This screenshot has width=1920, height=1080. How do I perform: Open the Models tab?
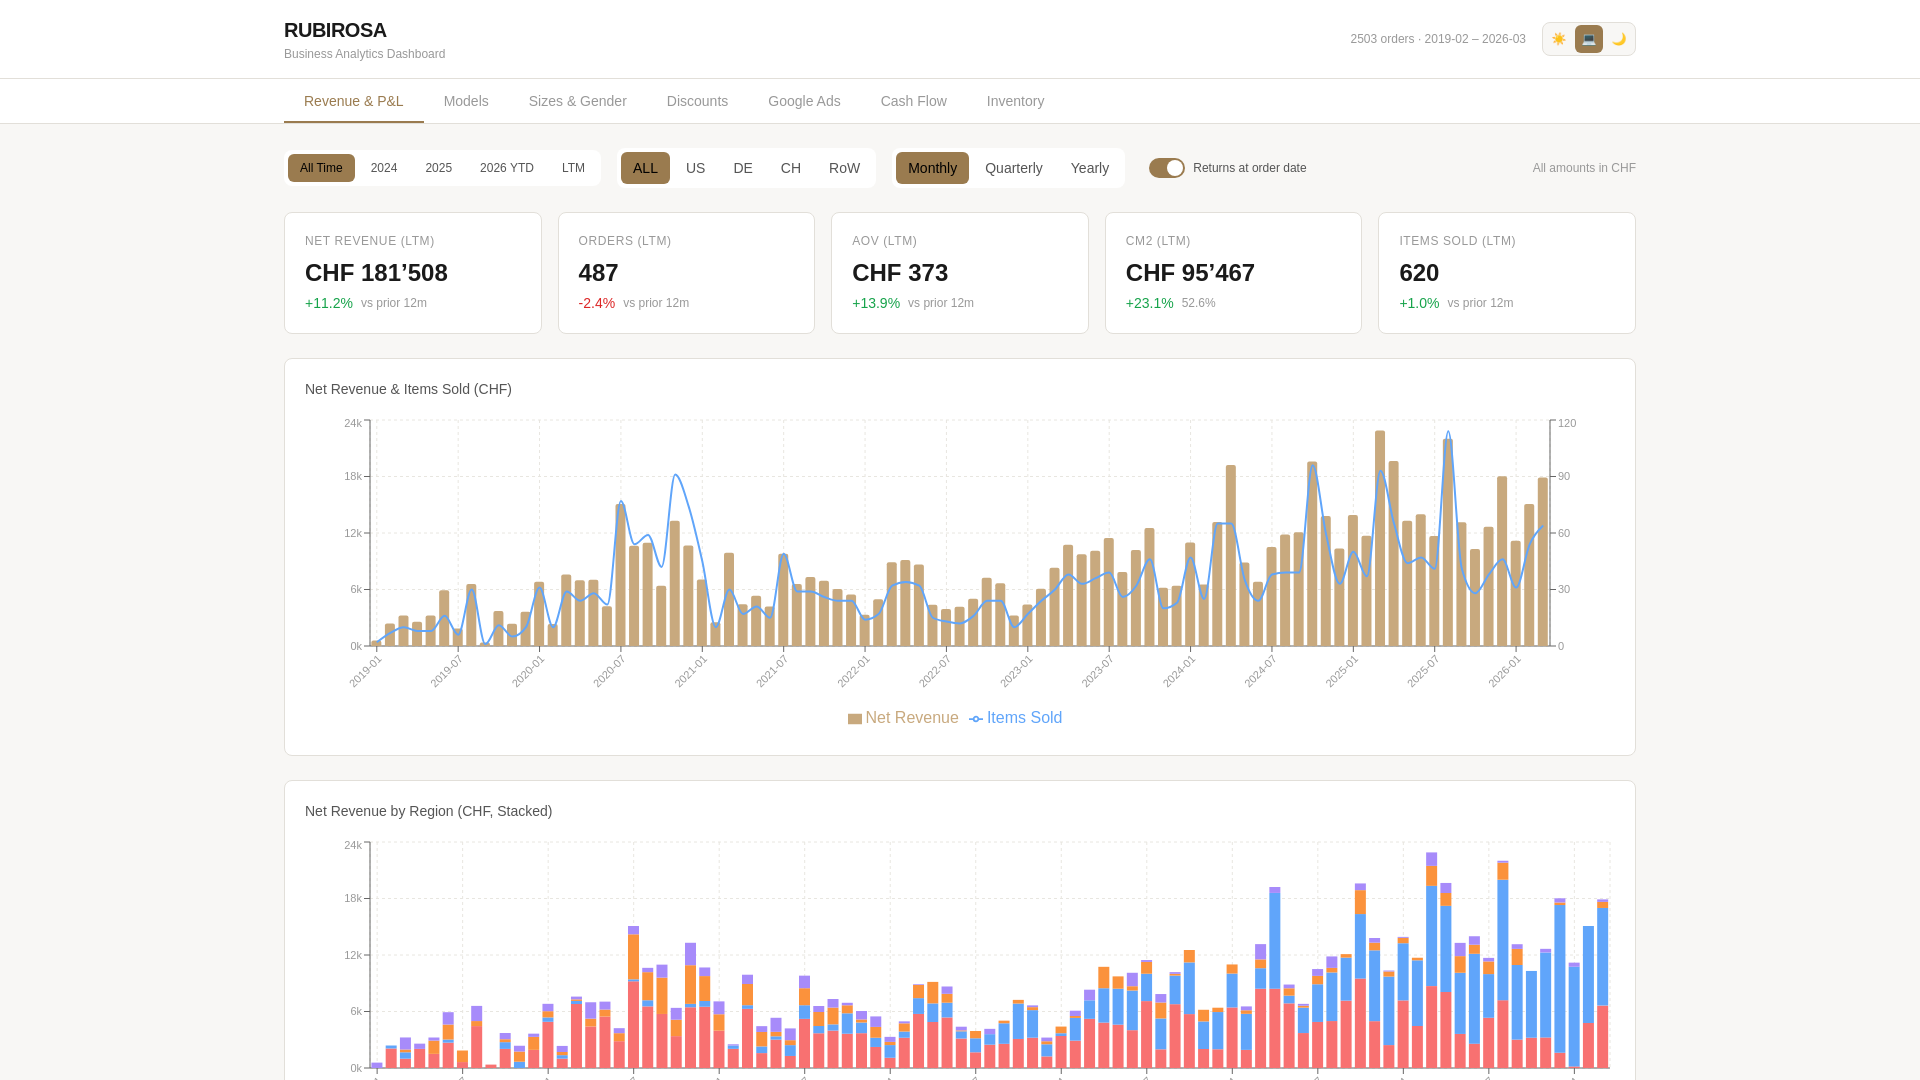click(x=466, y=101)
